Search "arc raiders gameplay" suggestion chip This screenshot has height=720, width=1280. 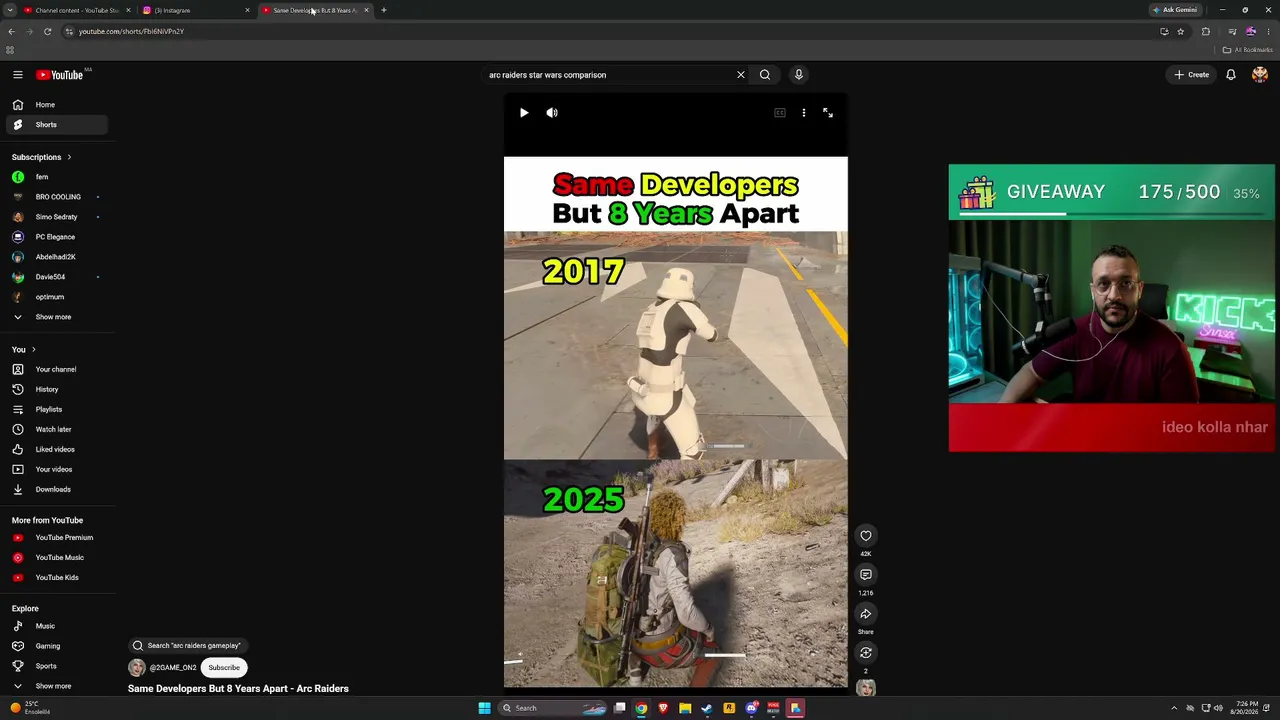tap(187, 646)
